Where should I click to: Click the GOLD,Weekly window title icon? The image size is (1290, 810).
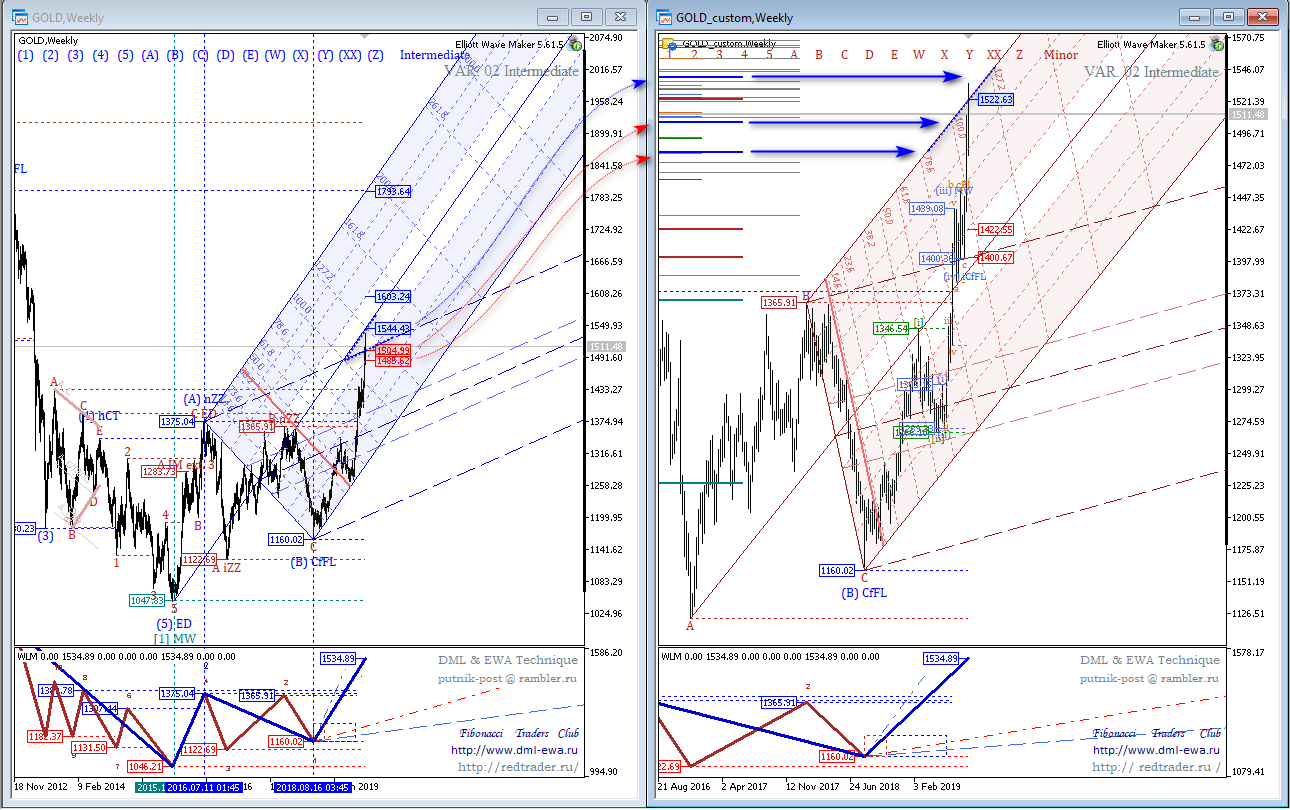(20, 17)
